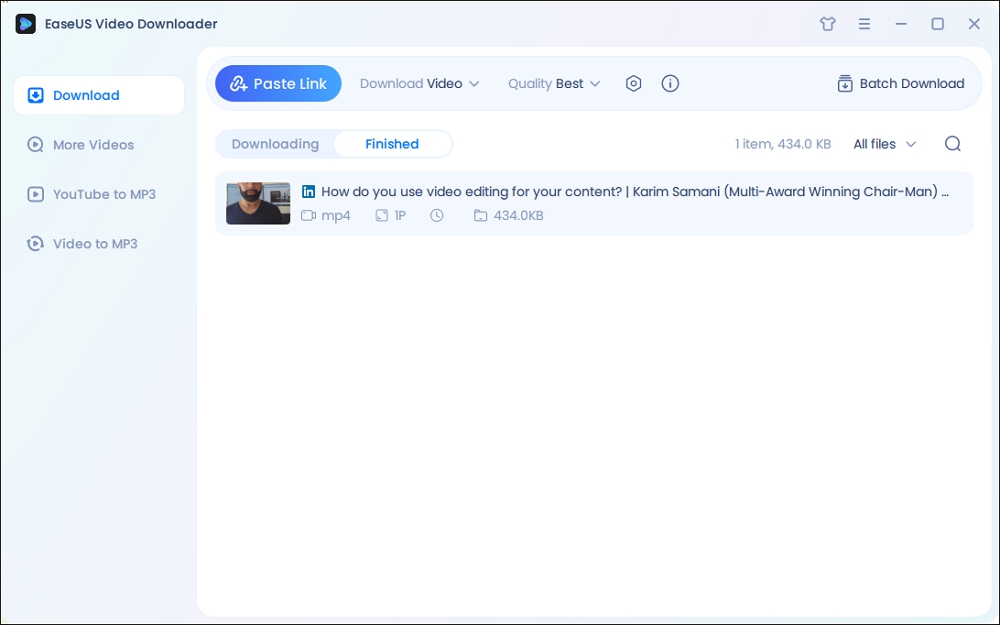Screen dimensions: 1000x625
Task: Click the info circle icon
Action: [x=670, y=84]
